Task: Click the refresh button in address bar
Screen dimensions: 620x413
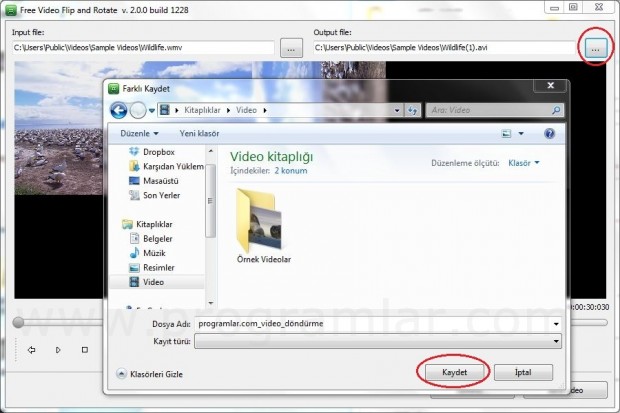Action: tap(412, 110)
